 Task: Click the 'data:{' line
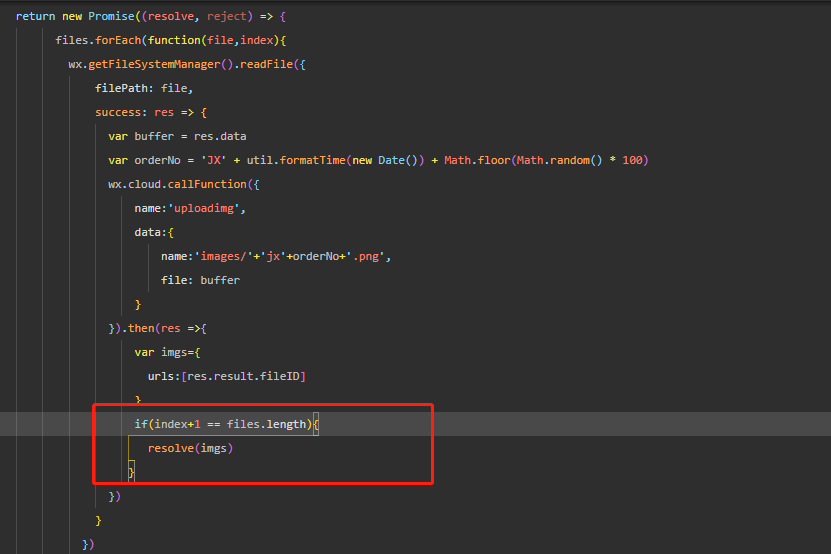coord(154,232)
